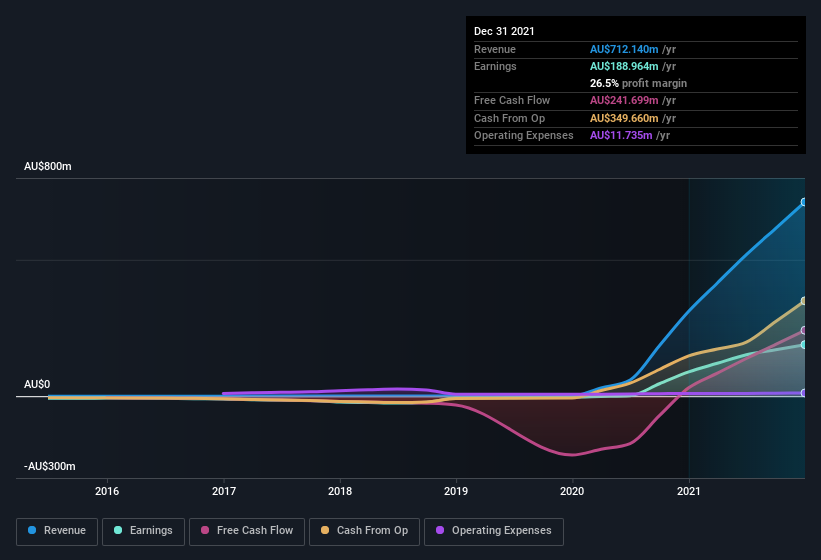Click the Cash From Op label in tooltip

coord(509,118)
